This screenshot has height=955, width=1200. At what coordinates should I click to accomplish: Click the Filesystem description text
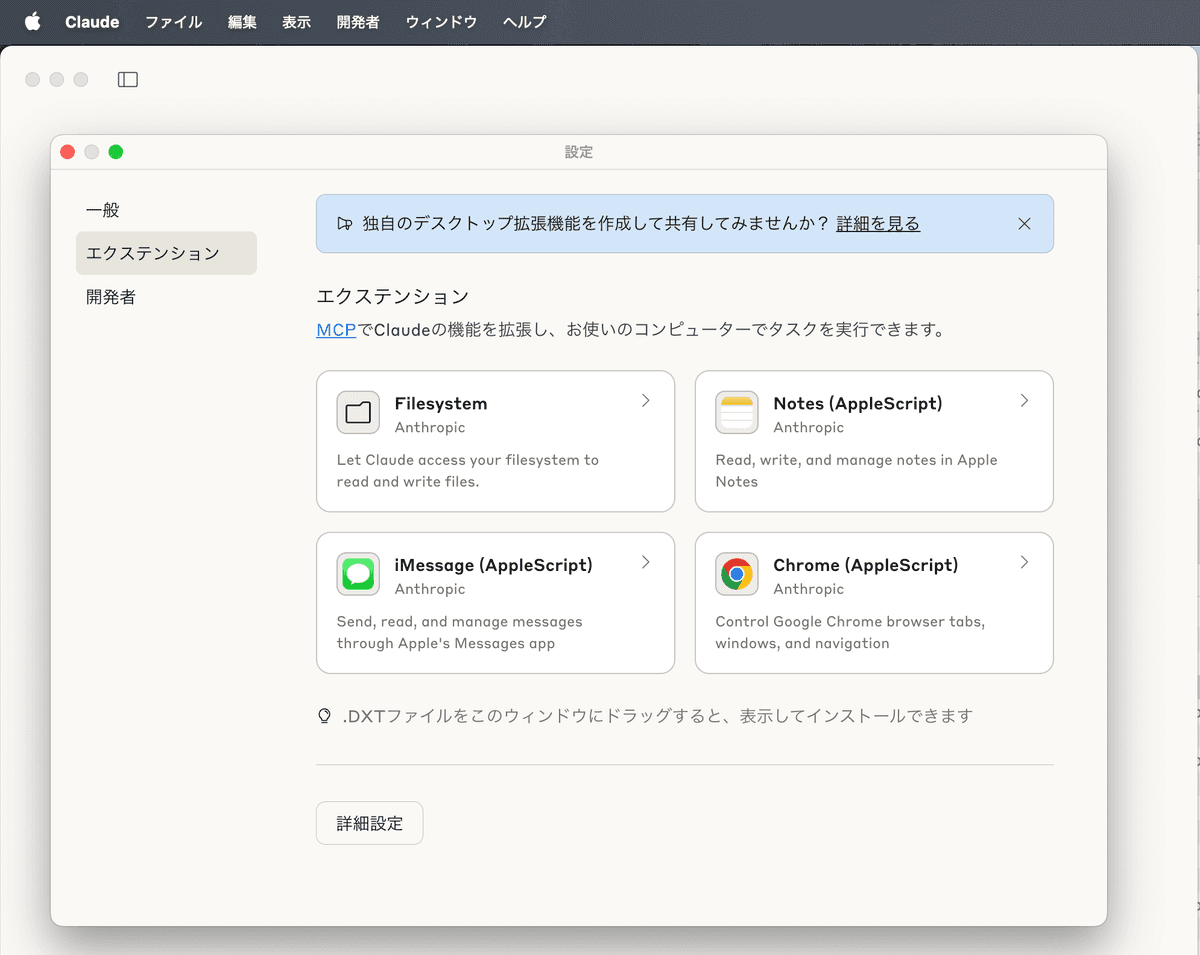pyautogui.click(x=468, y=470)
